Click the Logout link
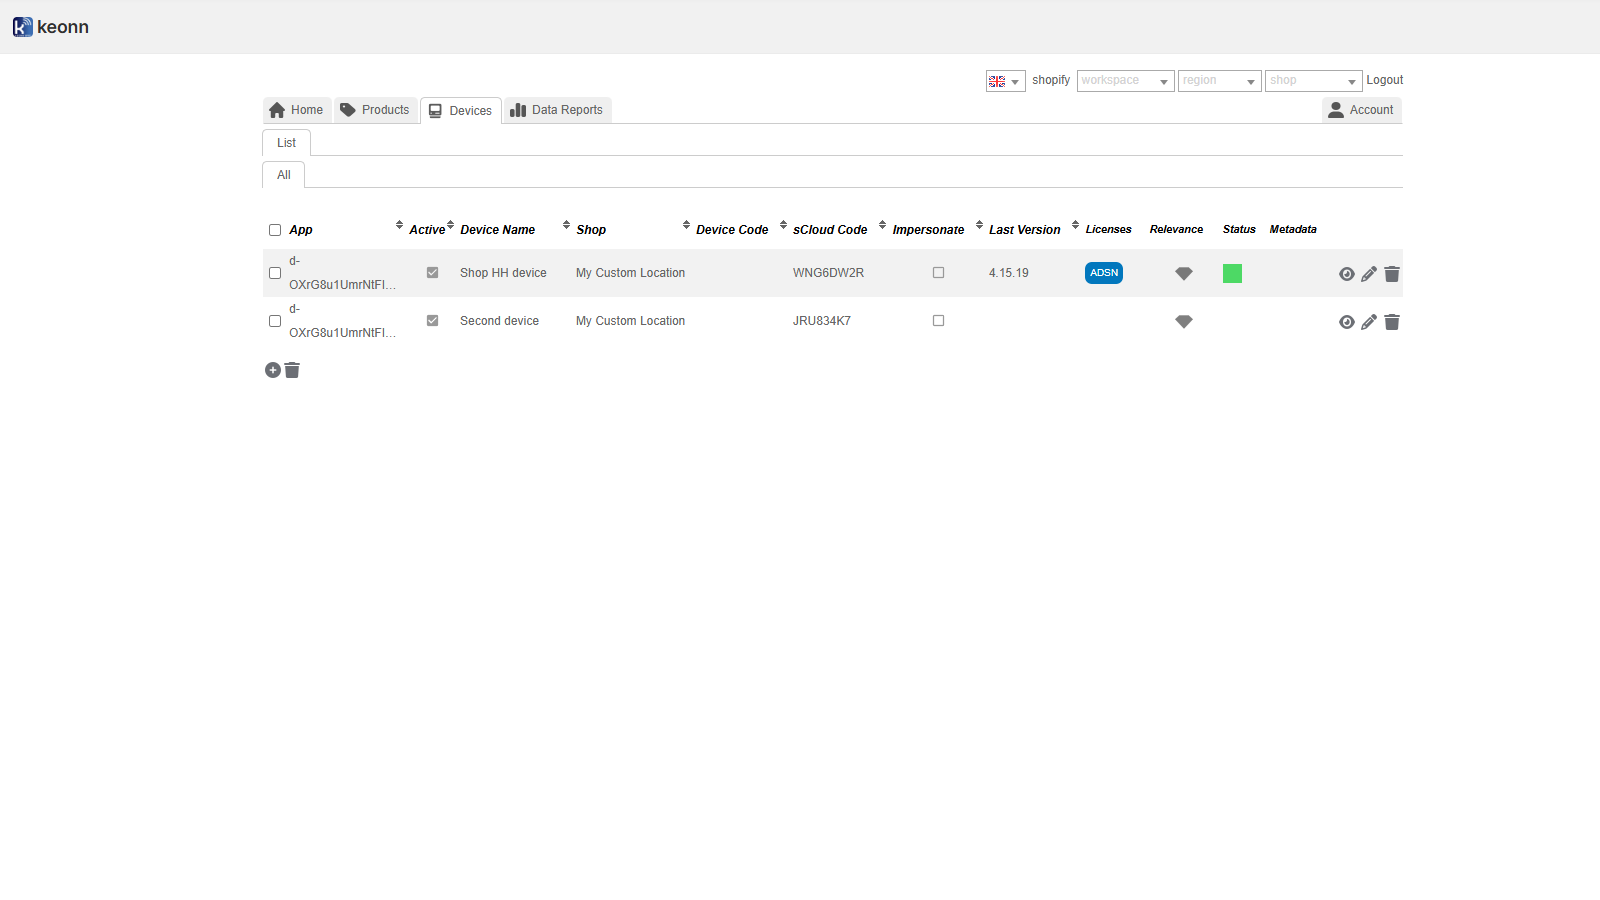The height and width of the screenshot is (900, 1600). click(1384, 80)
